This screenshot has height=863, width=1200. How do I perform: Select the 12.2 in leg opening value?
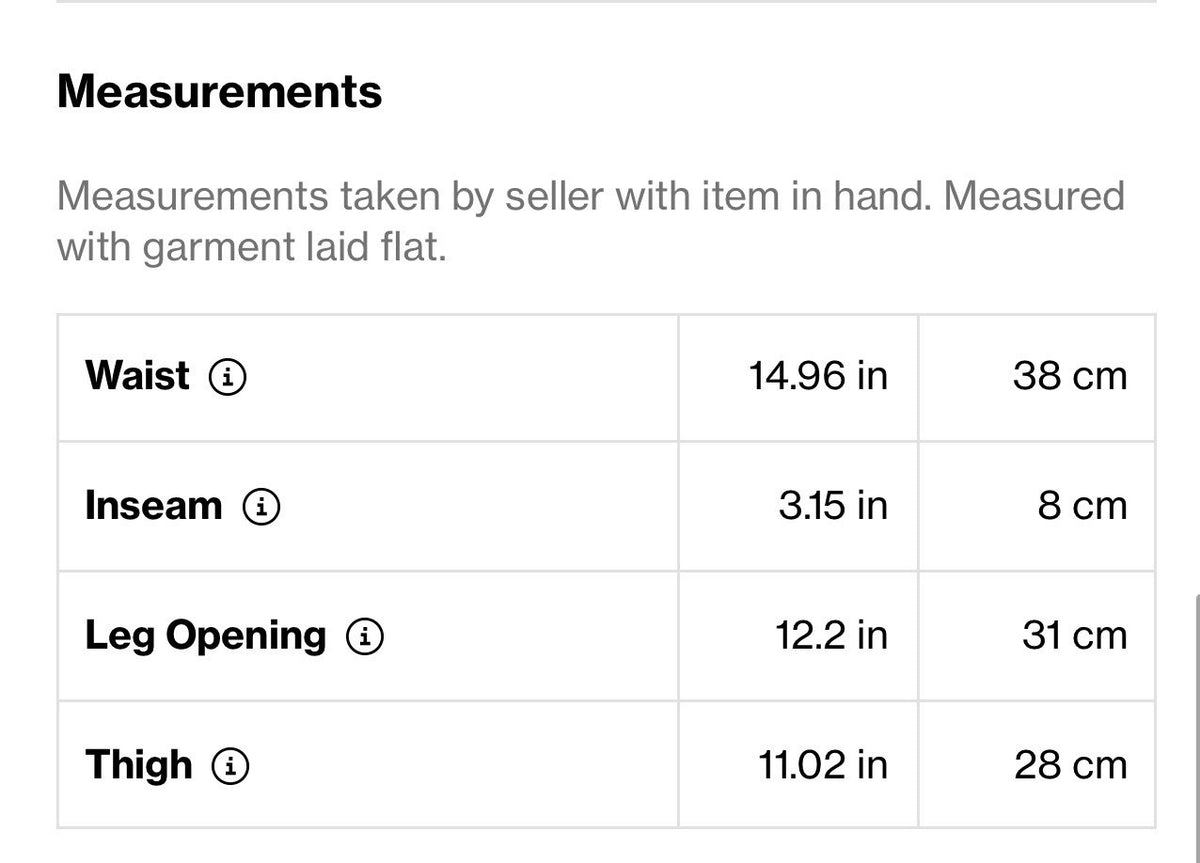point(832,636)
